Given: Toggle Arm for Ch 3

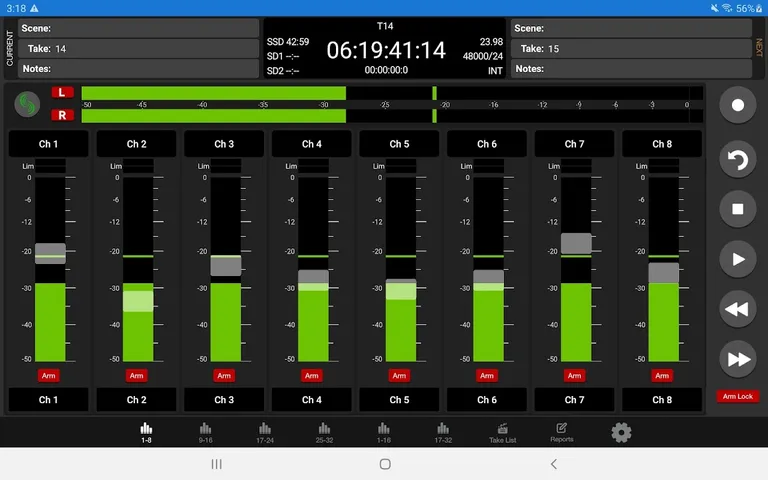Looking at the screenshot, I should 224,376.
